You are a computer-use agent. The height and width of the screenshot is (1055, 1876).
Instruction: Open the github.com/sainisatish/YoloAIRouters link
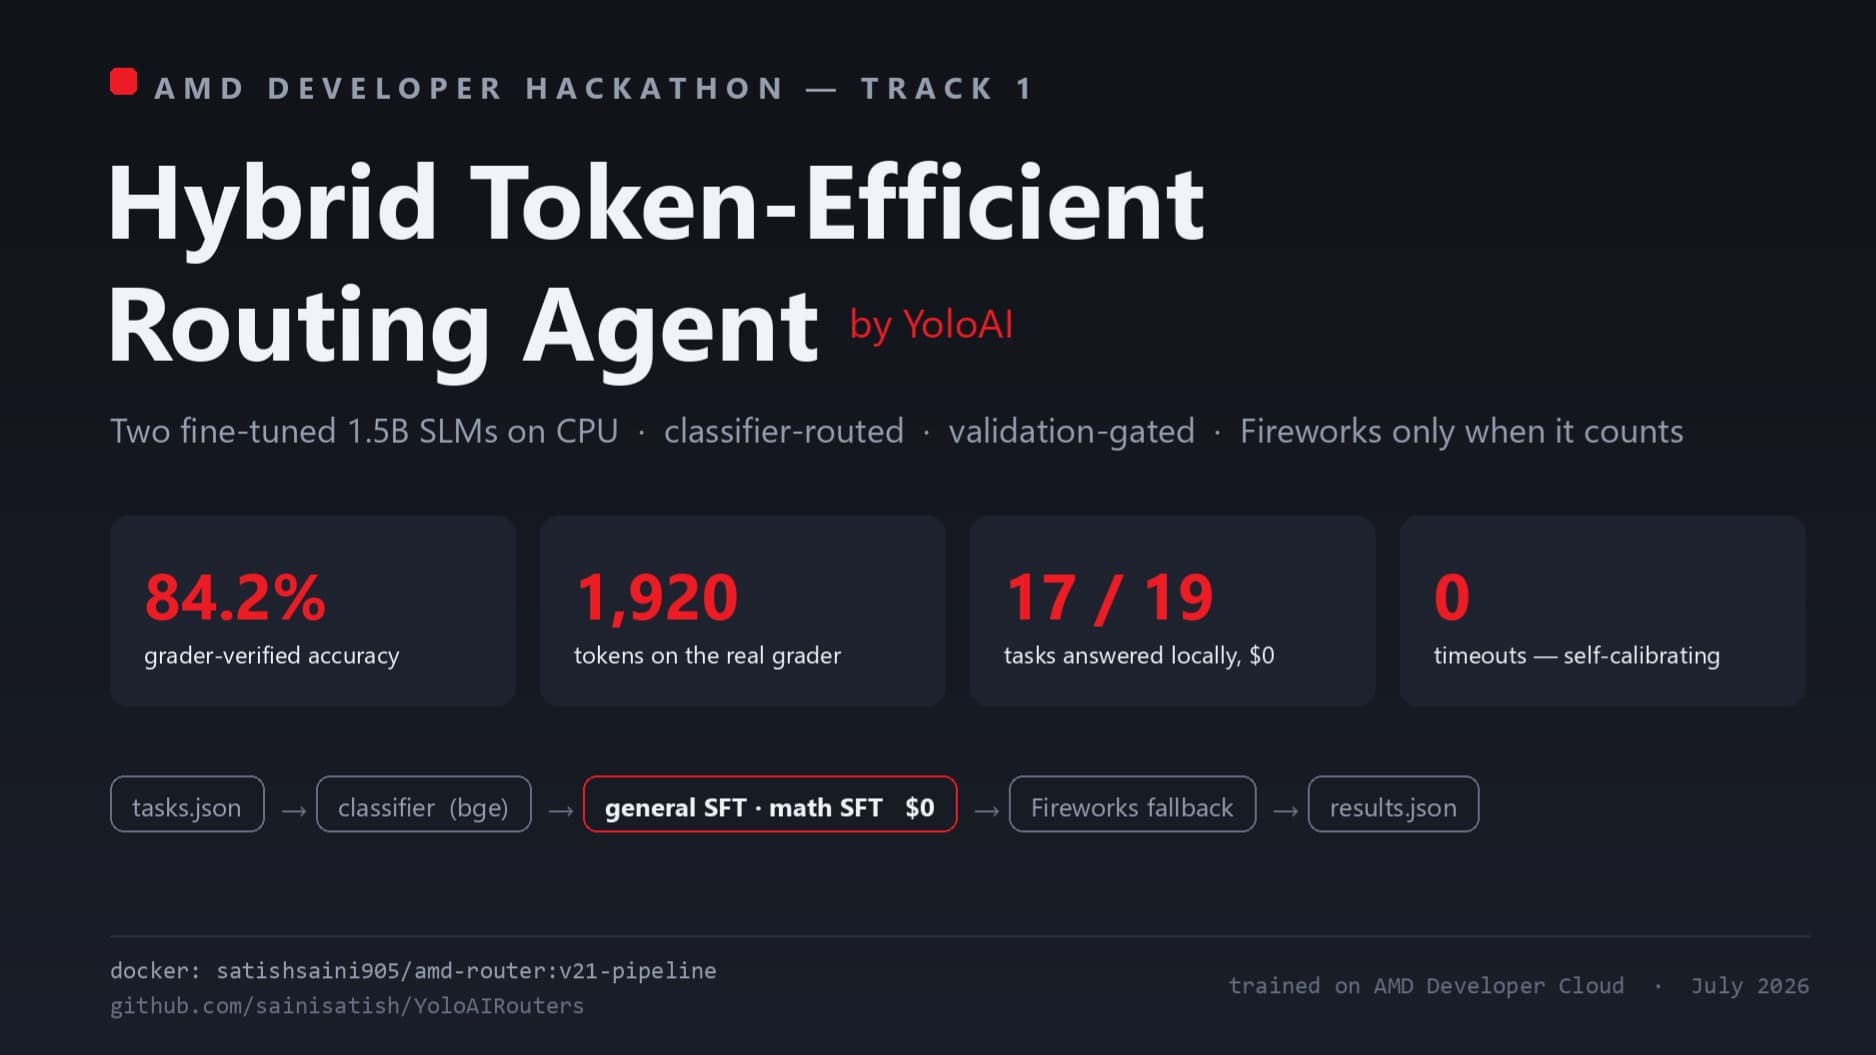[347, 1006]
